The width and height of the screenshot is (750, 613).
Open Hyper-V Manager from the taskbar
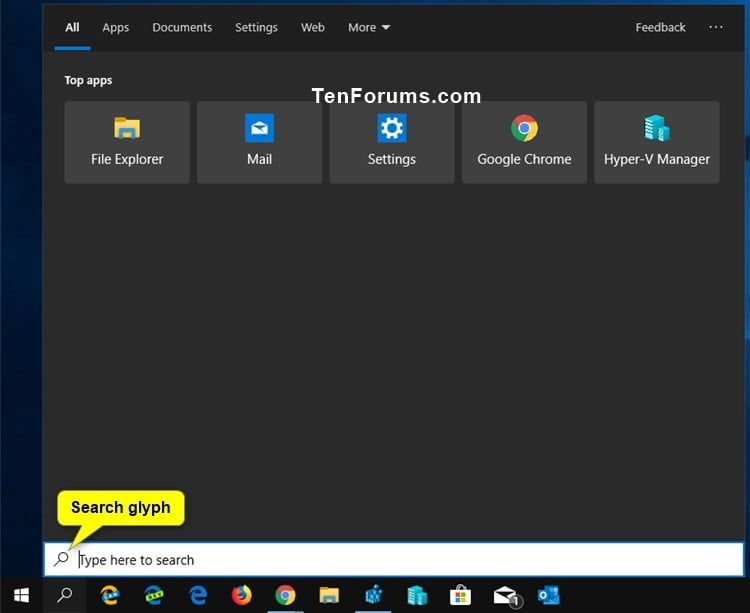point(417,595)
